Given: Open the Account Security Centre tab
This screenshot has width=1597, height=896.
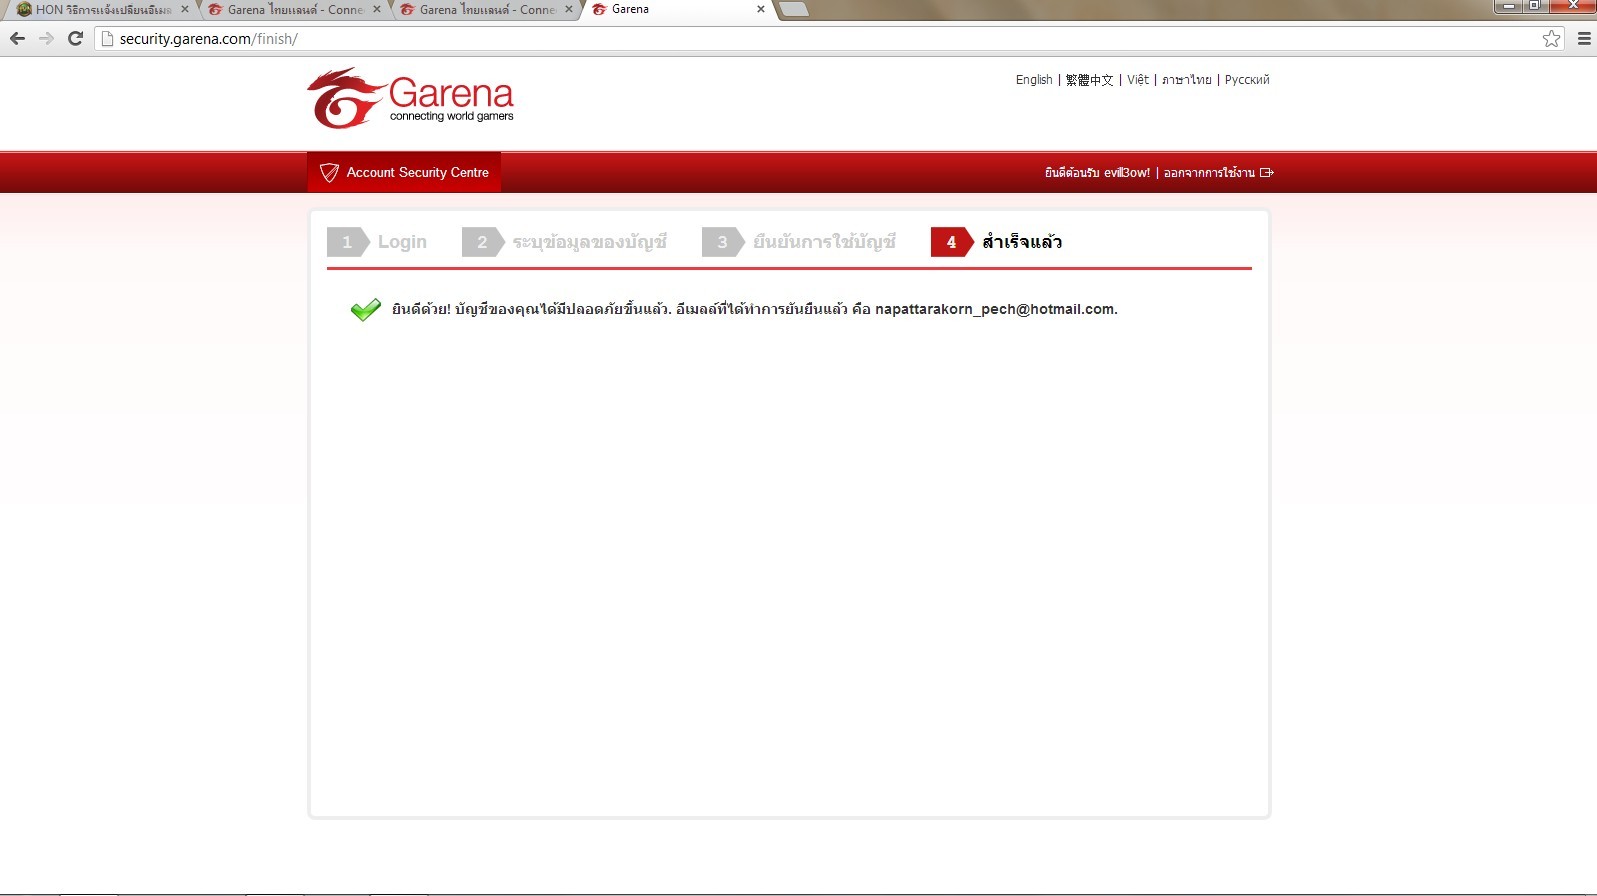Looking at the screenshot, I should (404, 172).
